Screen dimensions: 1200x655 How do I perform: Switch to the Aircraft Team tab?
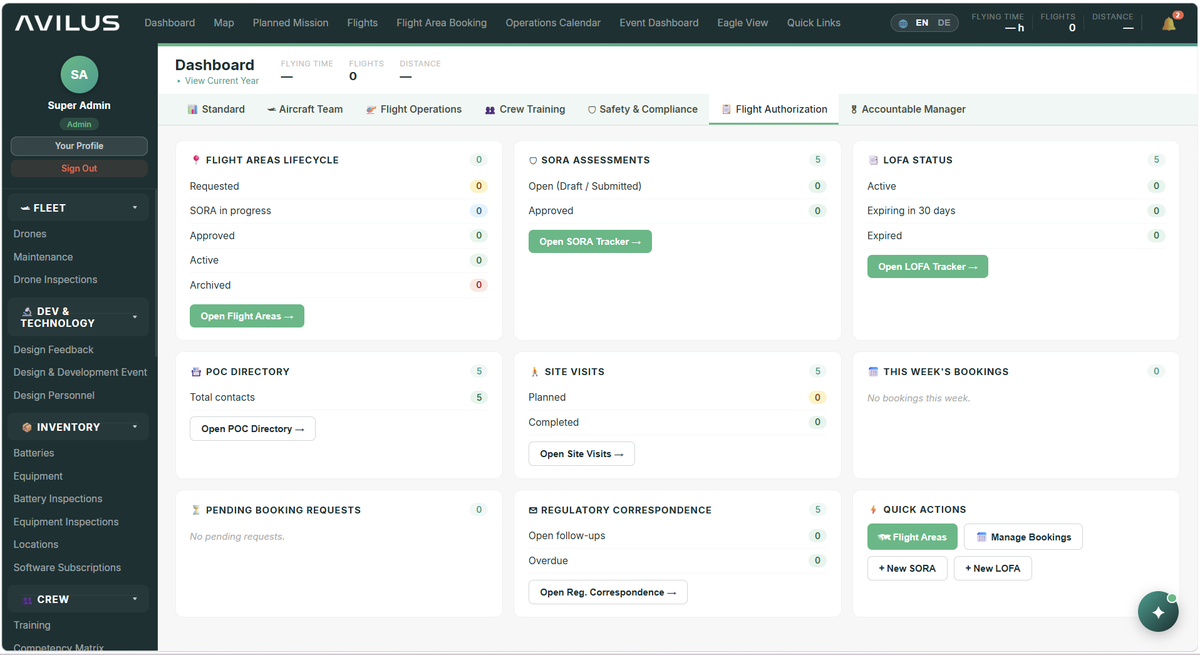pos(305,109)
